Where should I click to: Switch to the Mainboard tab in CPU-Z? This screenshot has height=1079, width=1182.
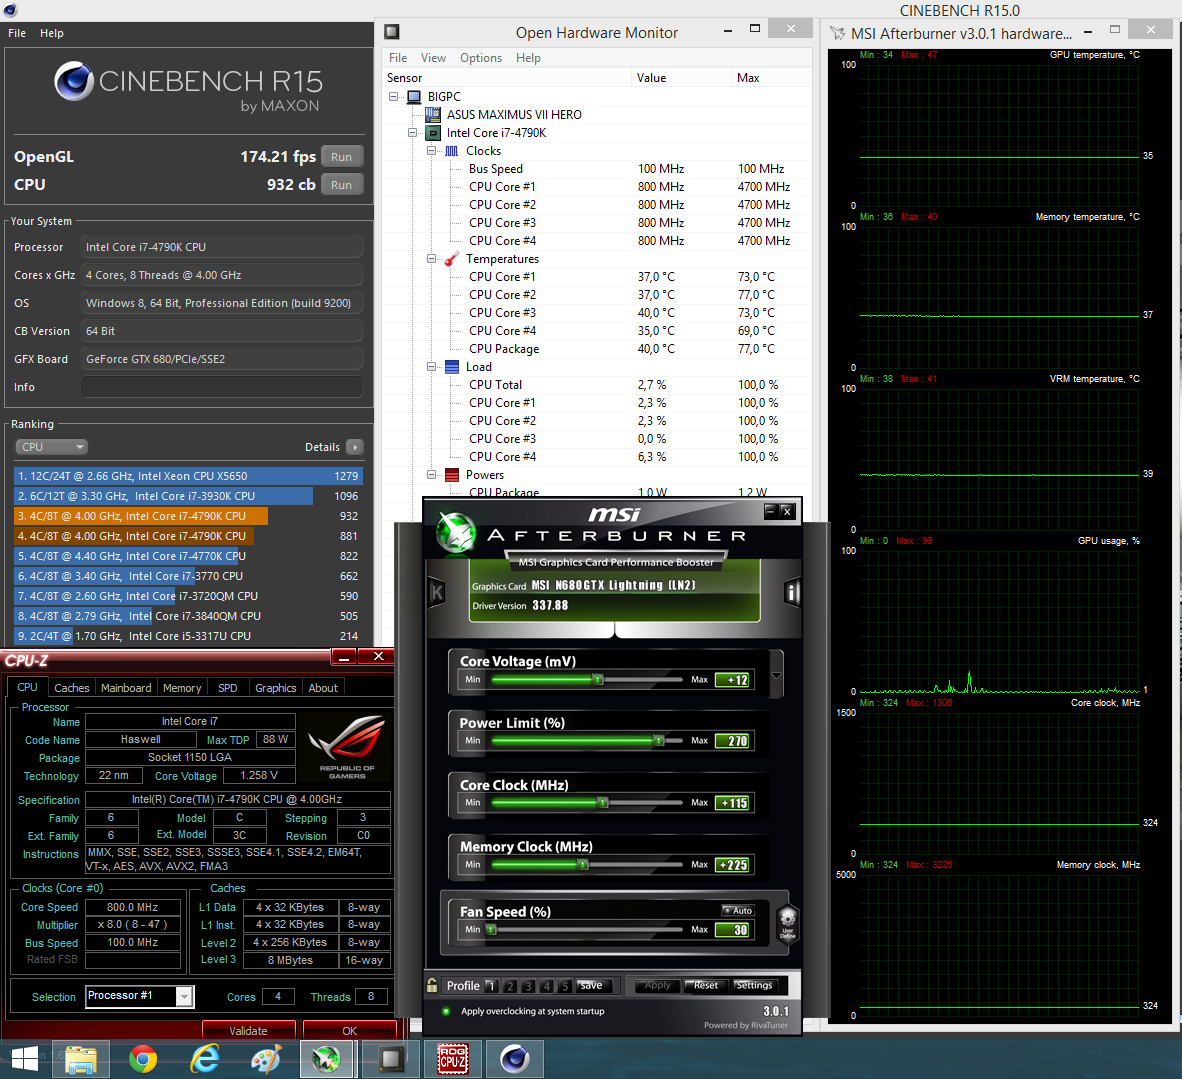[x=126, y=688]
